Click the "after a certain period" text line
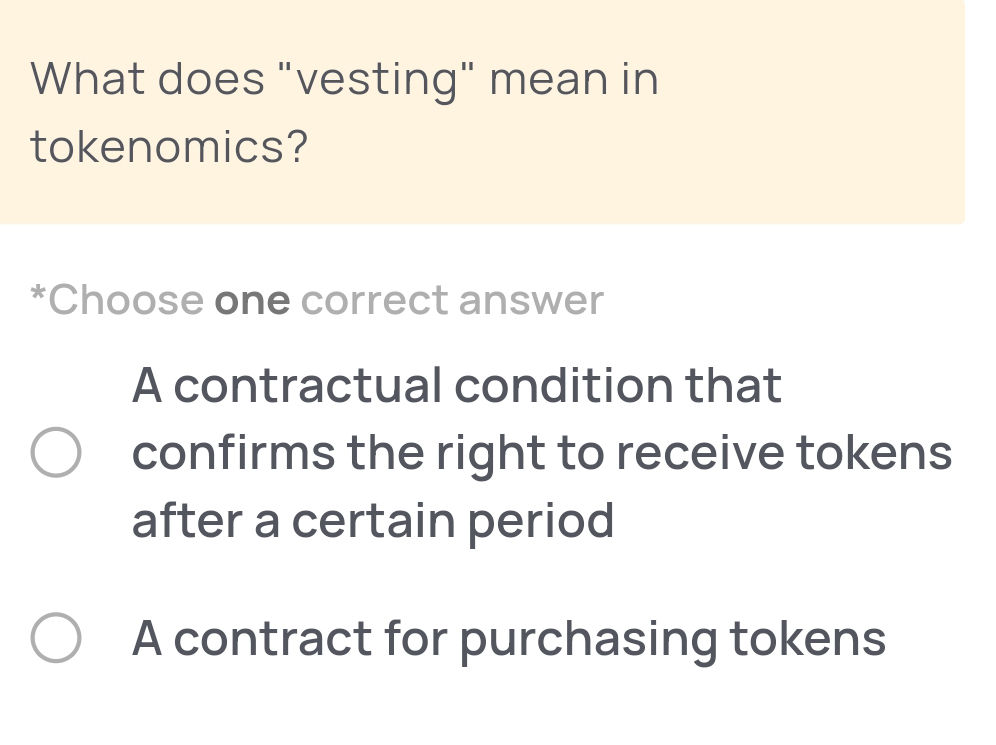The width and height of the screenshot is (996, 745). pos(373,521)
